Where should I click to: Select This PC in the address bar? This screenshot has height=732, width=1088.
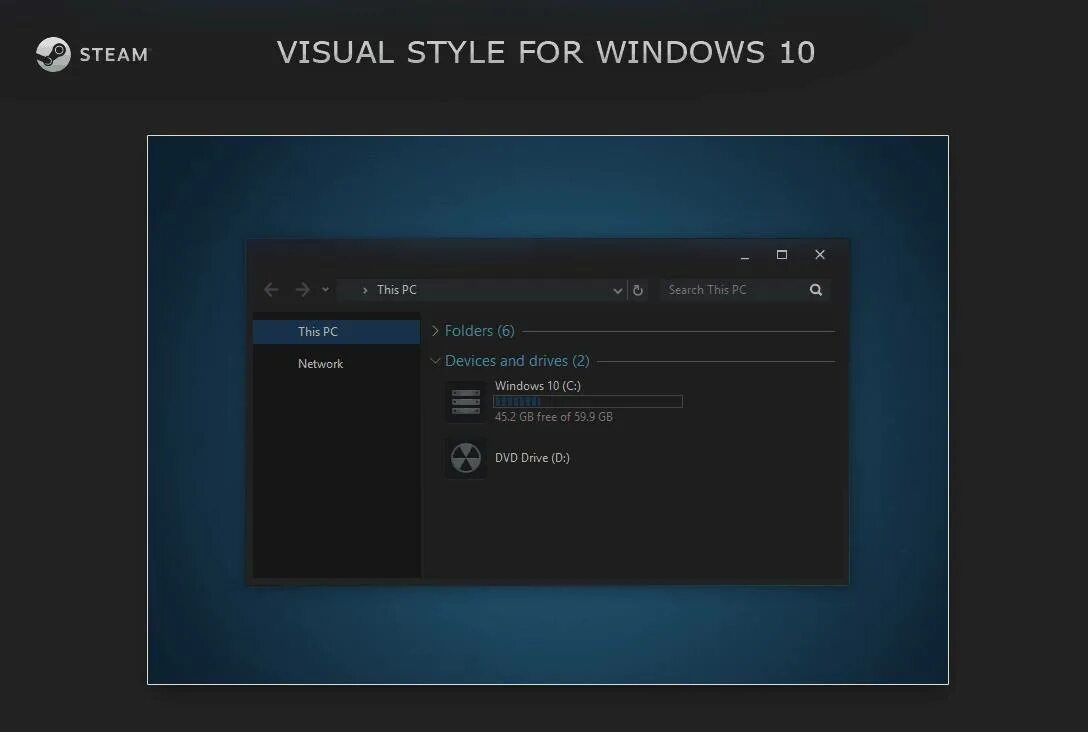(397, 289)
